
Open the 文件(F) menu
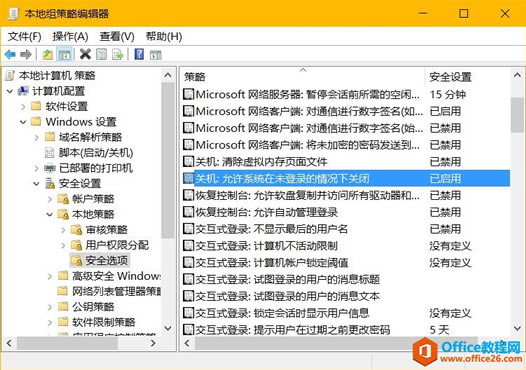point(24,36)
